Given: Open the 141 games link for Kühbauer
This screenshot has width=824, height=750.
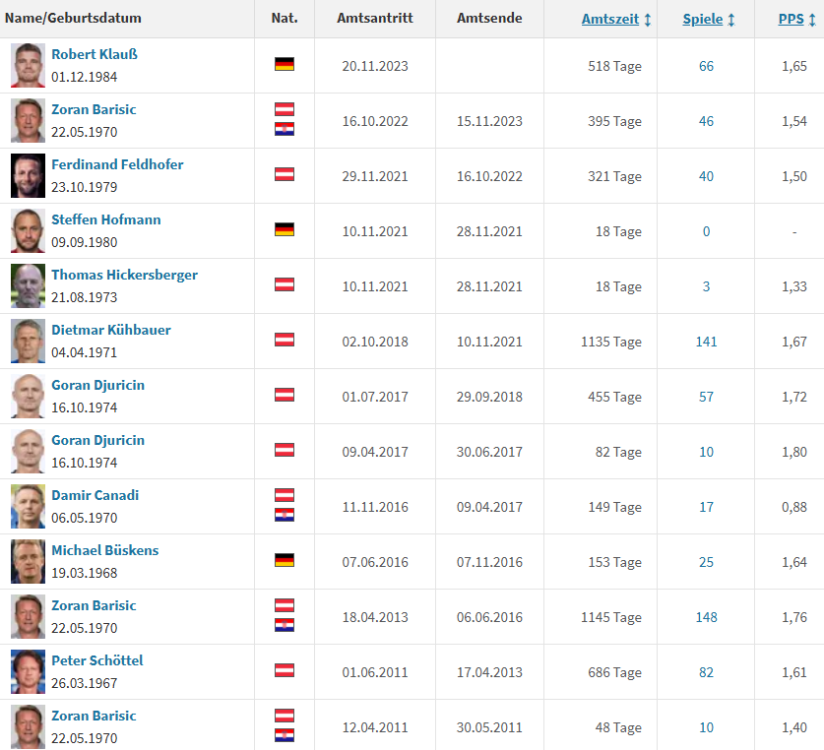Looking at the screenshot, I should [x=706, y=342].
